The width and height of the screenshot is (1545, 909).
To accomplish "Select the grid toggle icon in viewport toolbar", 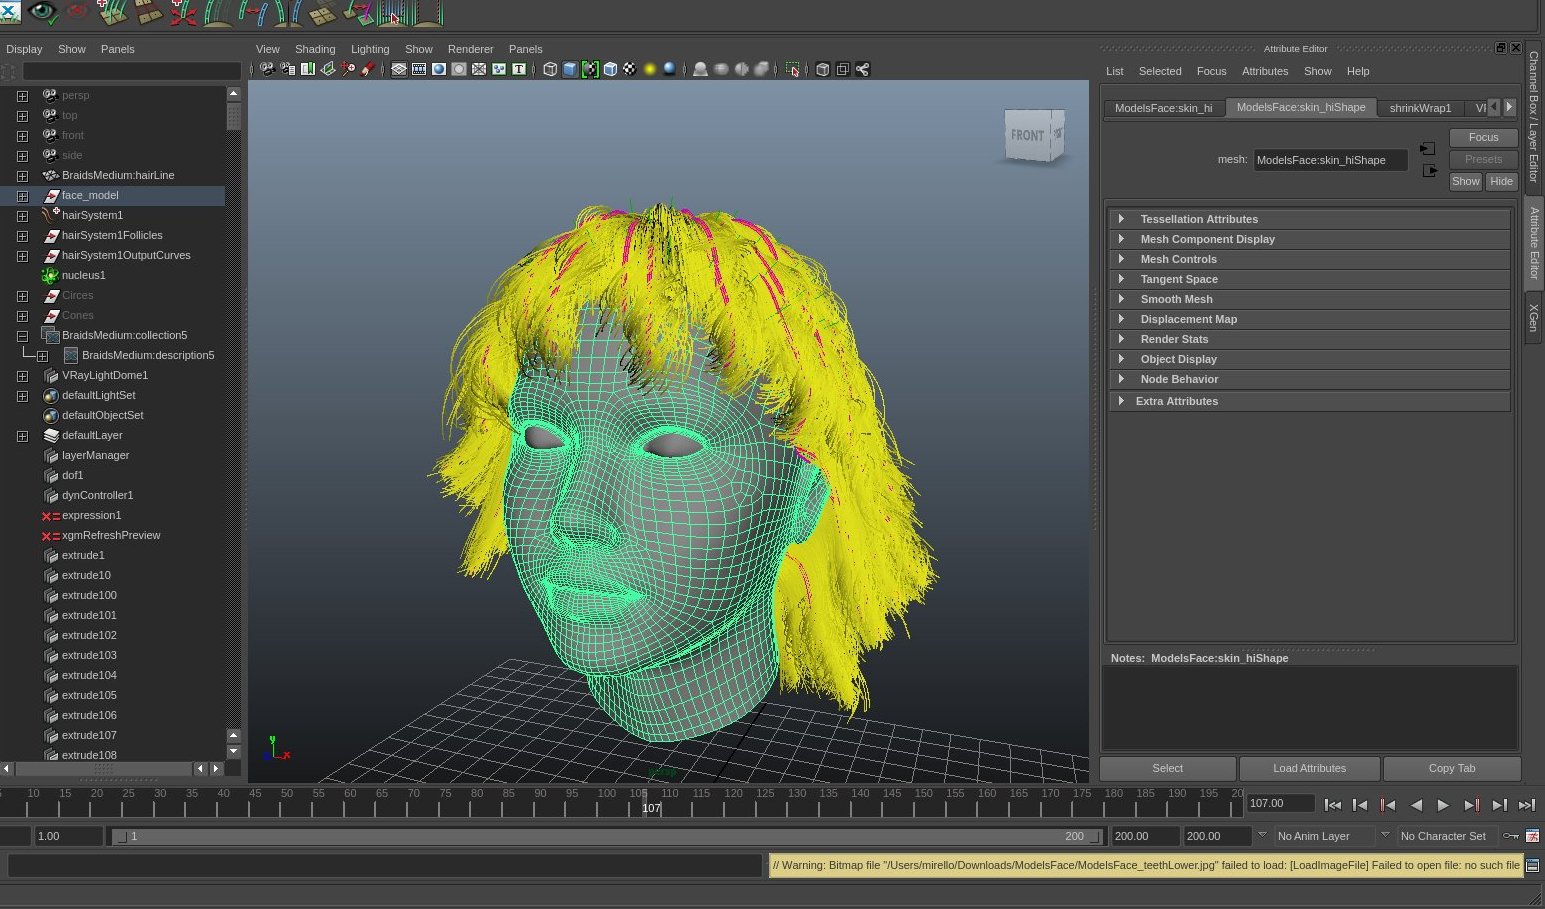I will point(399,69).
